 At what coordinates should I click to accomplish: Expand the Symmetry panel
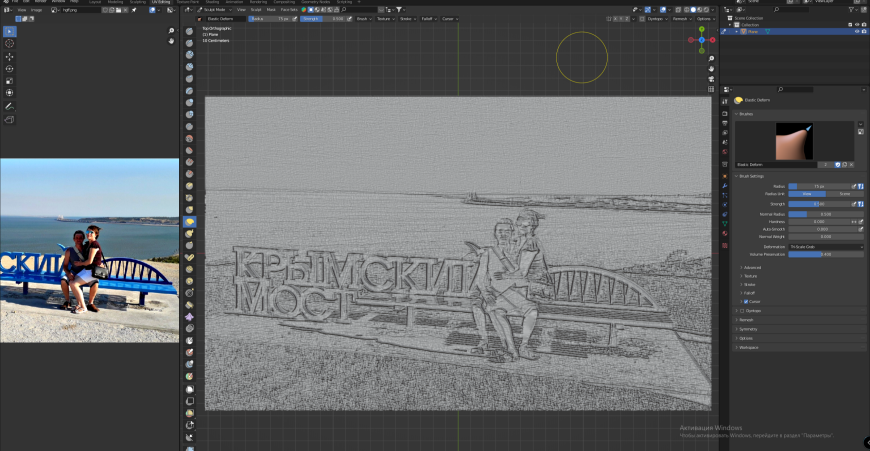point(747,329)
